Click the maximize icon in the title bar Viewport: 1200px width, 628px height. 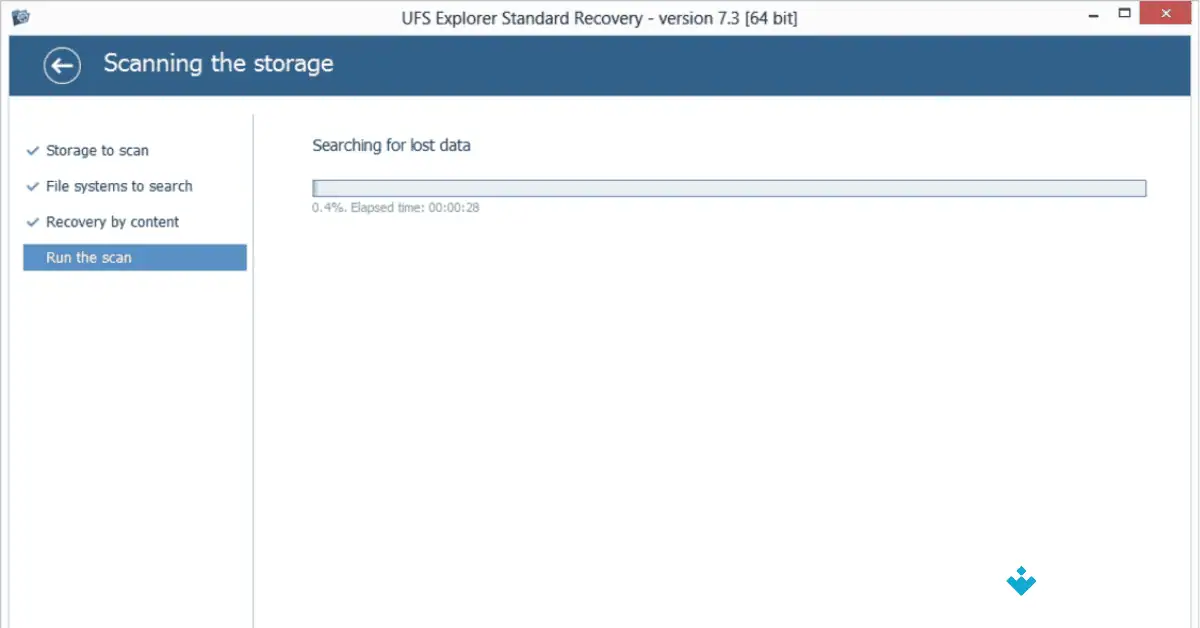point(1122,13)
